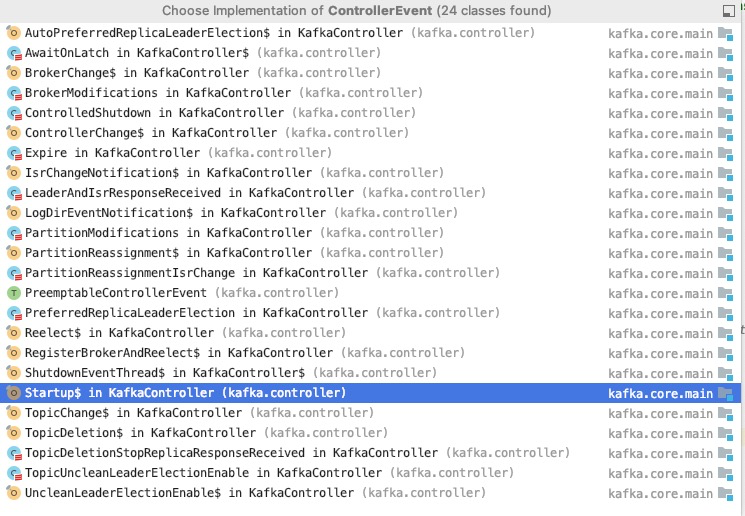Click class icon beside ControlledShutdown
745x516 pixels.
[14, 113]
